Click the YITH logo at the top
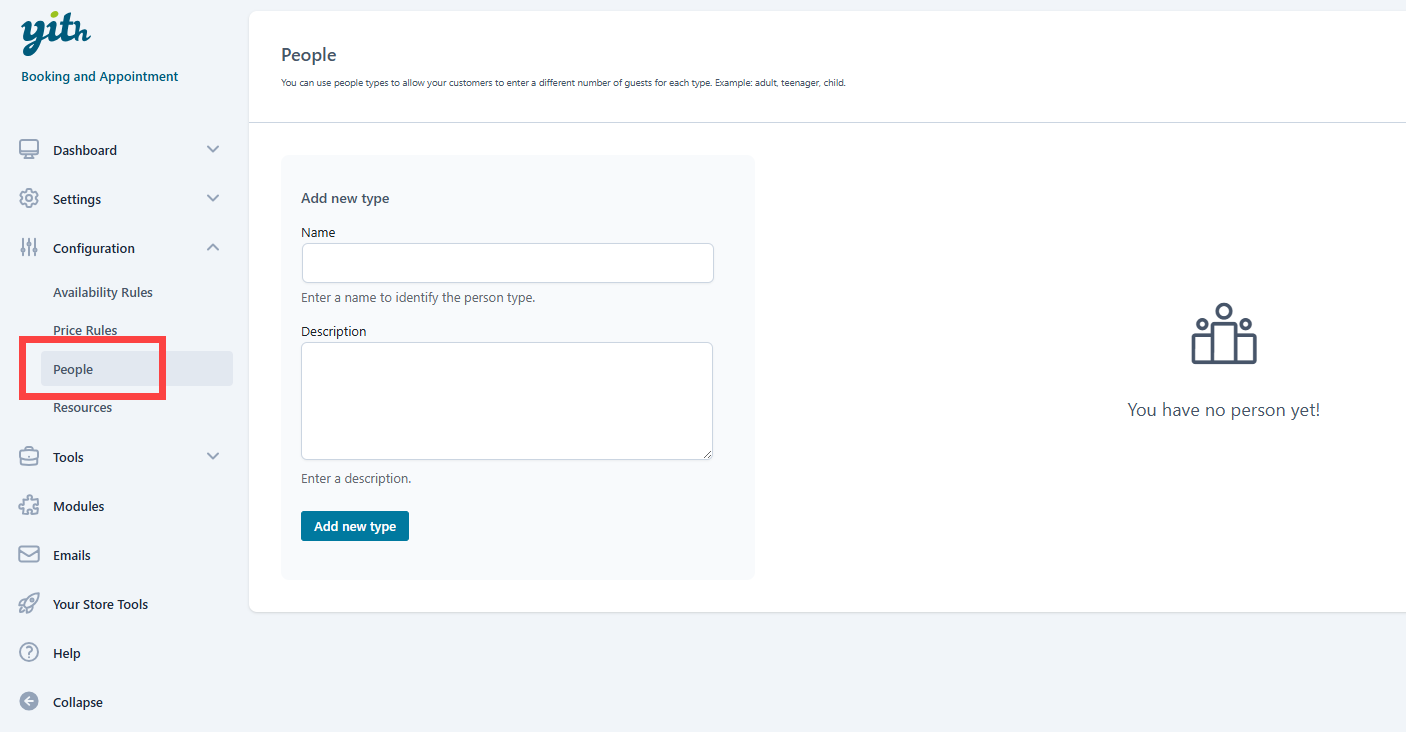1406x732 pixels. [x=55, y=31]
